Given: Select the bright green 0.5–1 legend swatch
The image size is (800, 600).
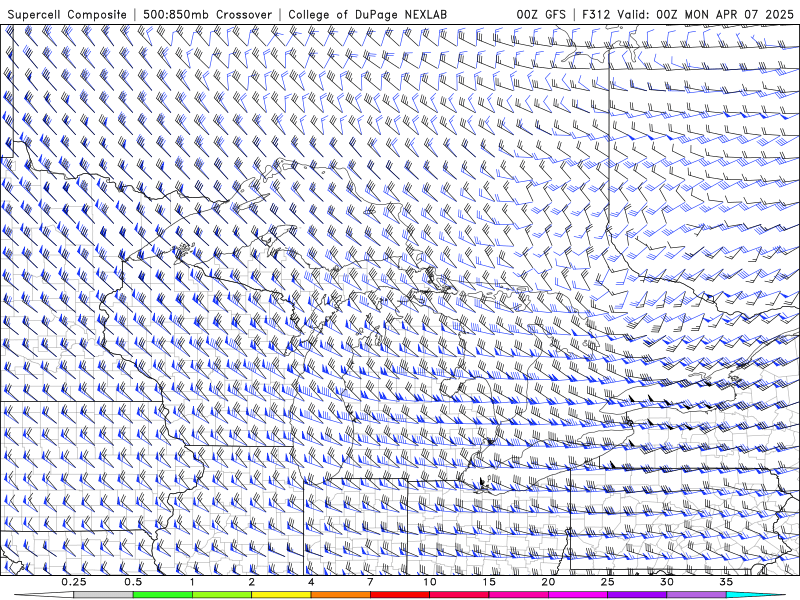Looking at the screenshot, I should (x=163, y=595).
